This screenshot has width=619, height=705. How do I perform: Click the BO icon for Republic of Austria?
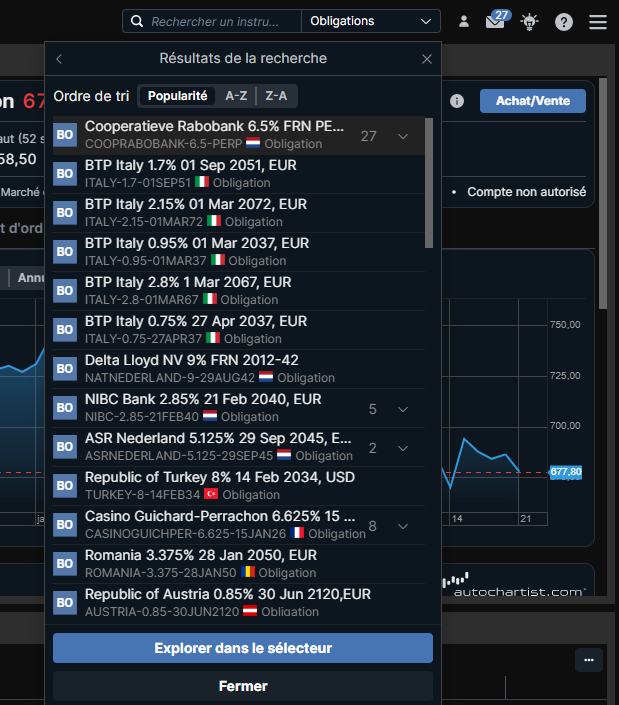tap(65, 603)
